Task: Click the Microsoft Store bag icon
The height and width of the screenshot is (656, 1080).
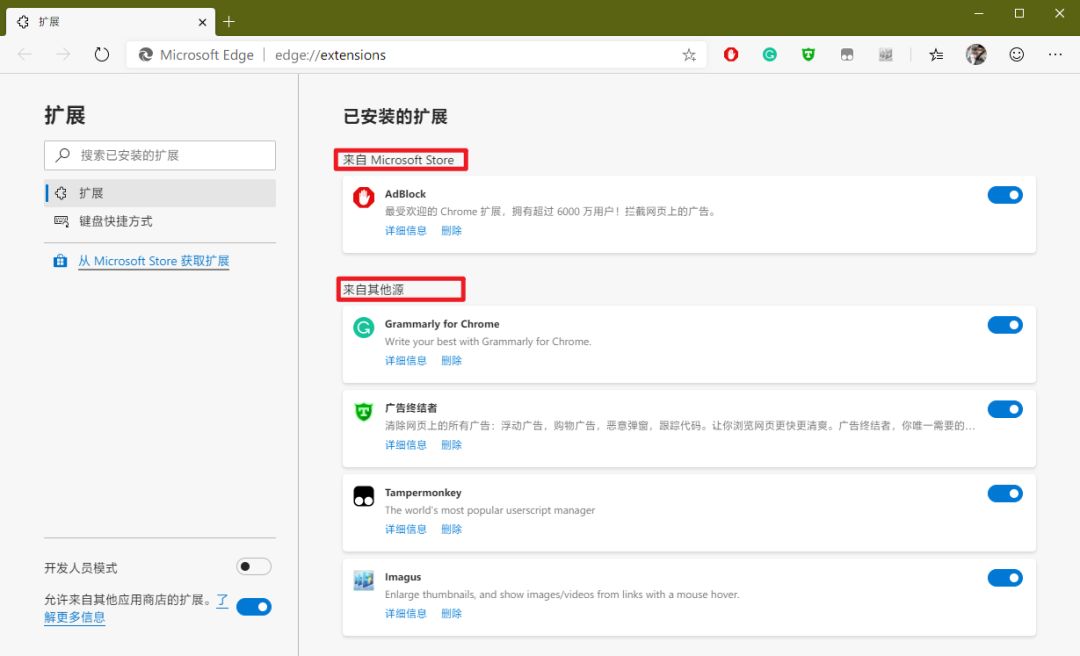Action: click(x=61, y=261)
